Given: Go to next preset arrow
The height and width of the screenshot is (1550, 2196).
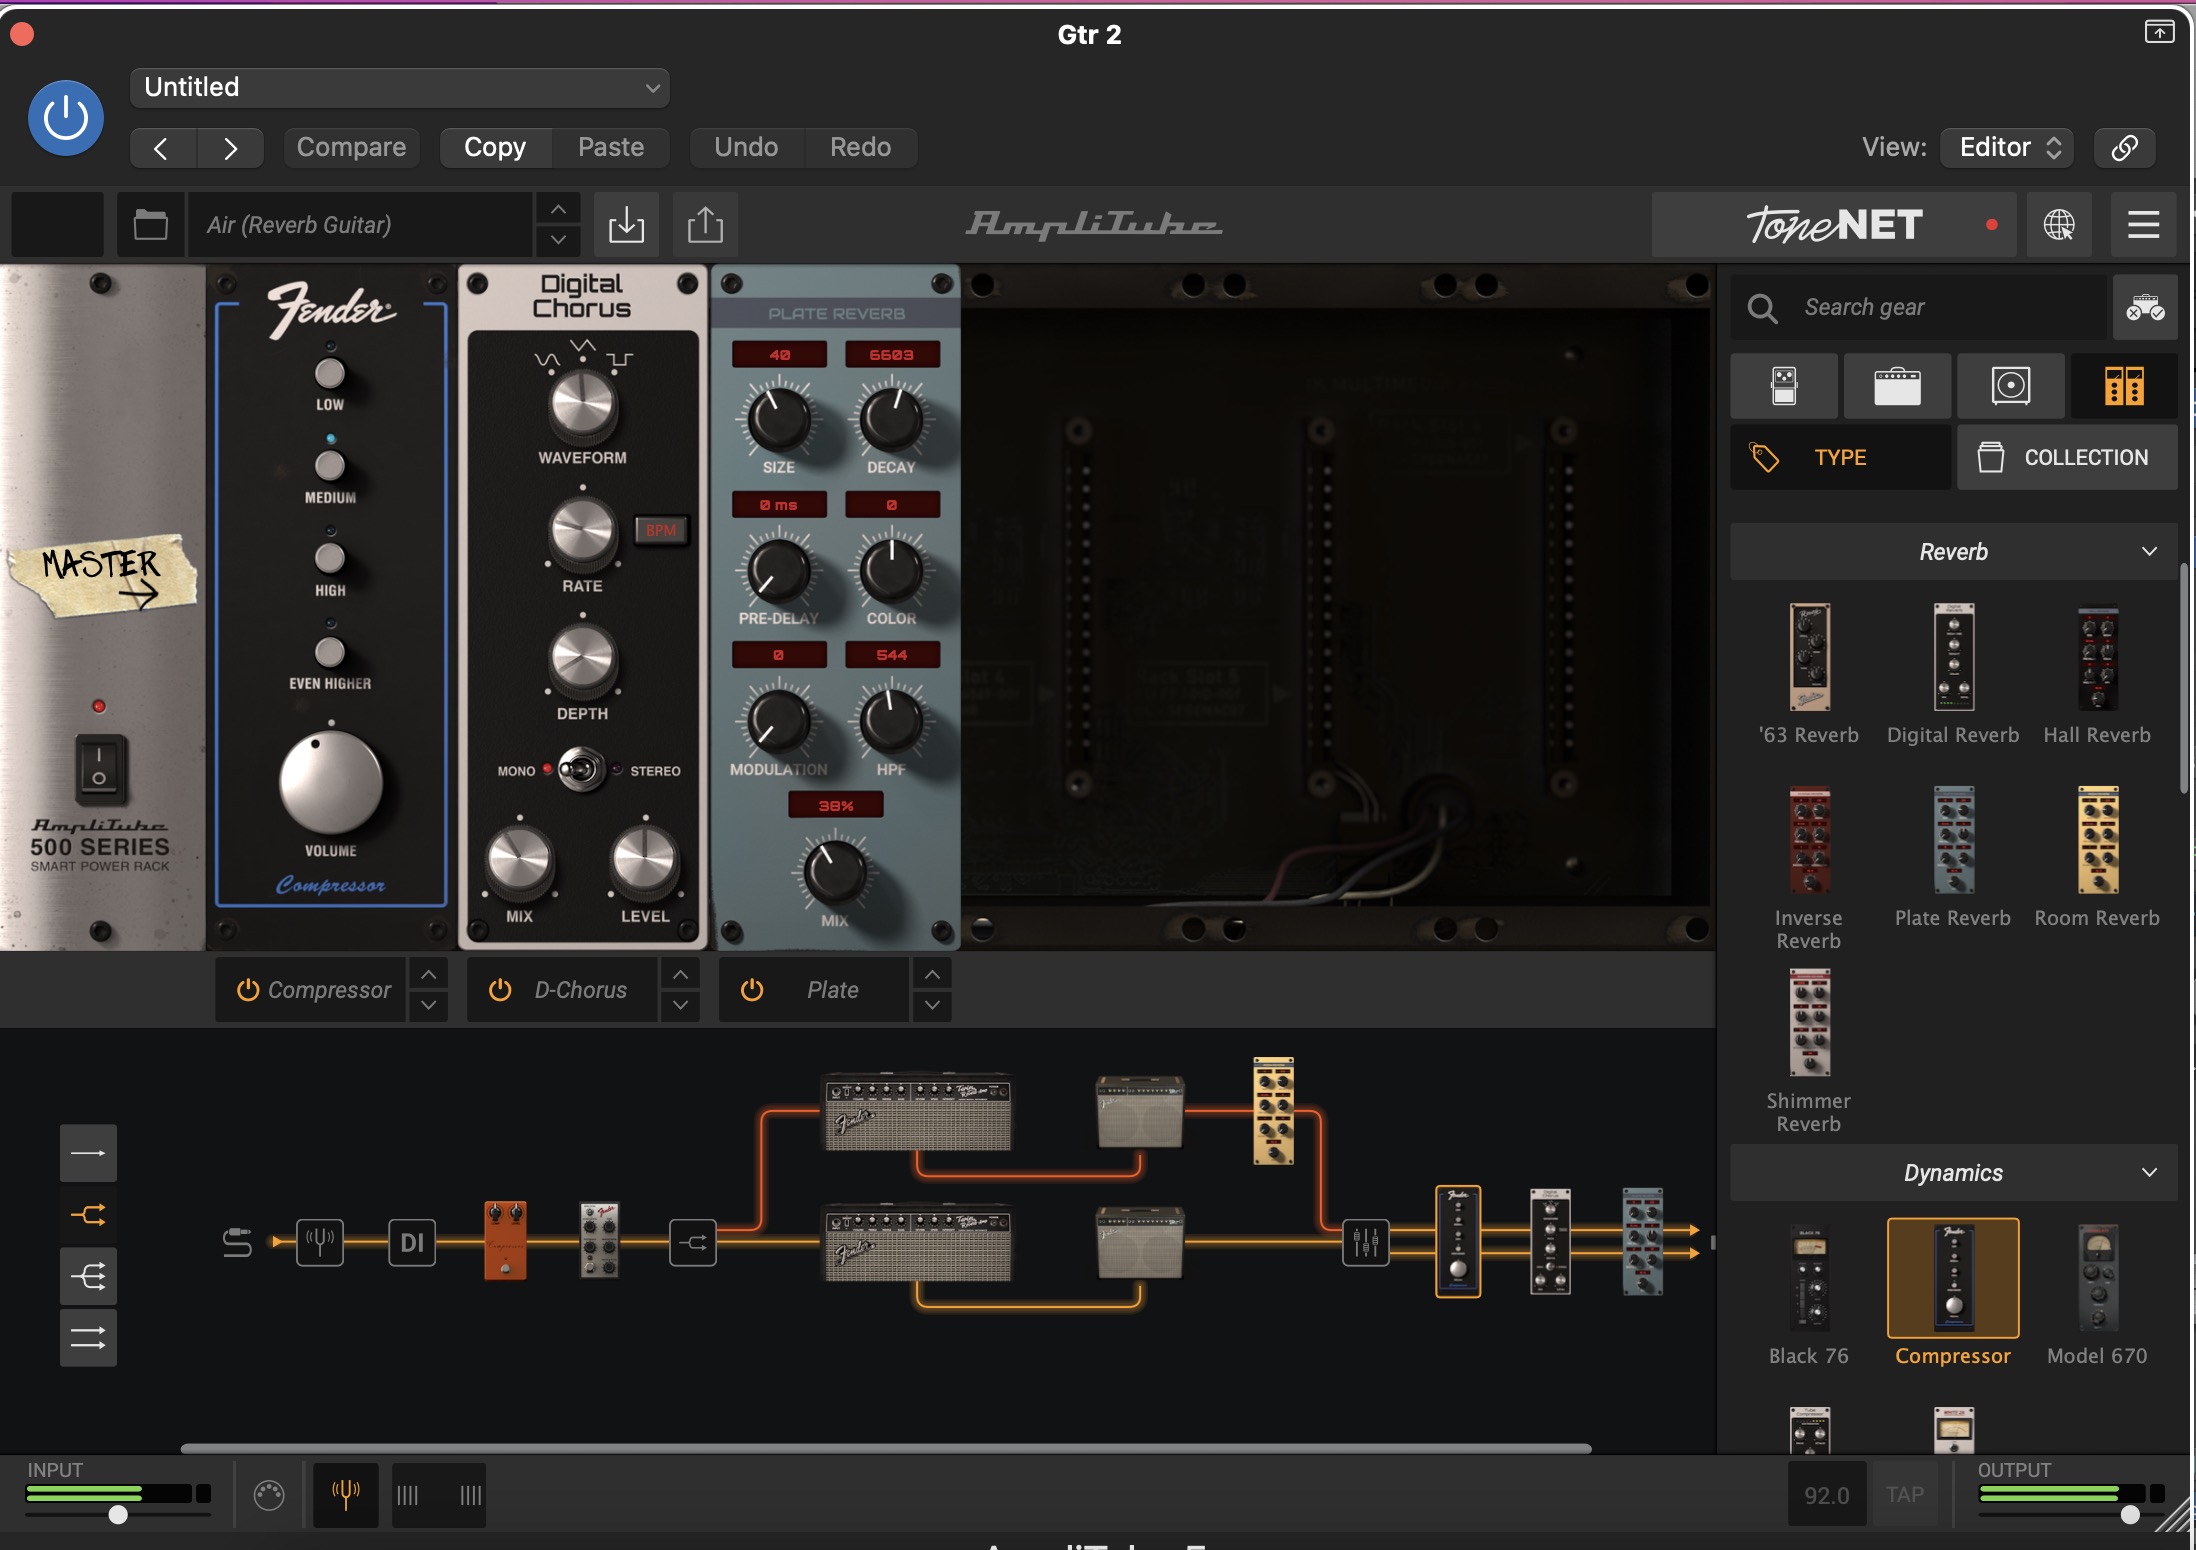Looking at the screenshot, I should tap(230, 148).
